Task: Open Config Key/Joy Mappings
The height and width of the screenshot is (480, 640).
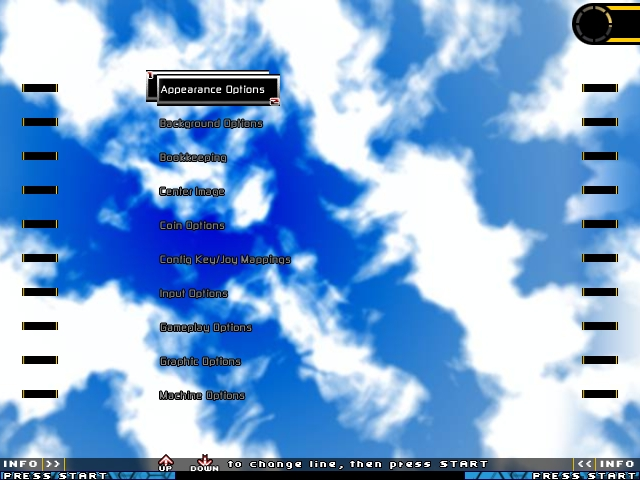Action: click(x=225, y=259)
